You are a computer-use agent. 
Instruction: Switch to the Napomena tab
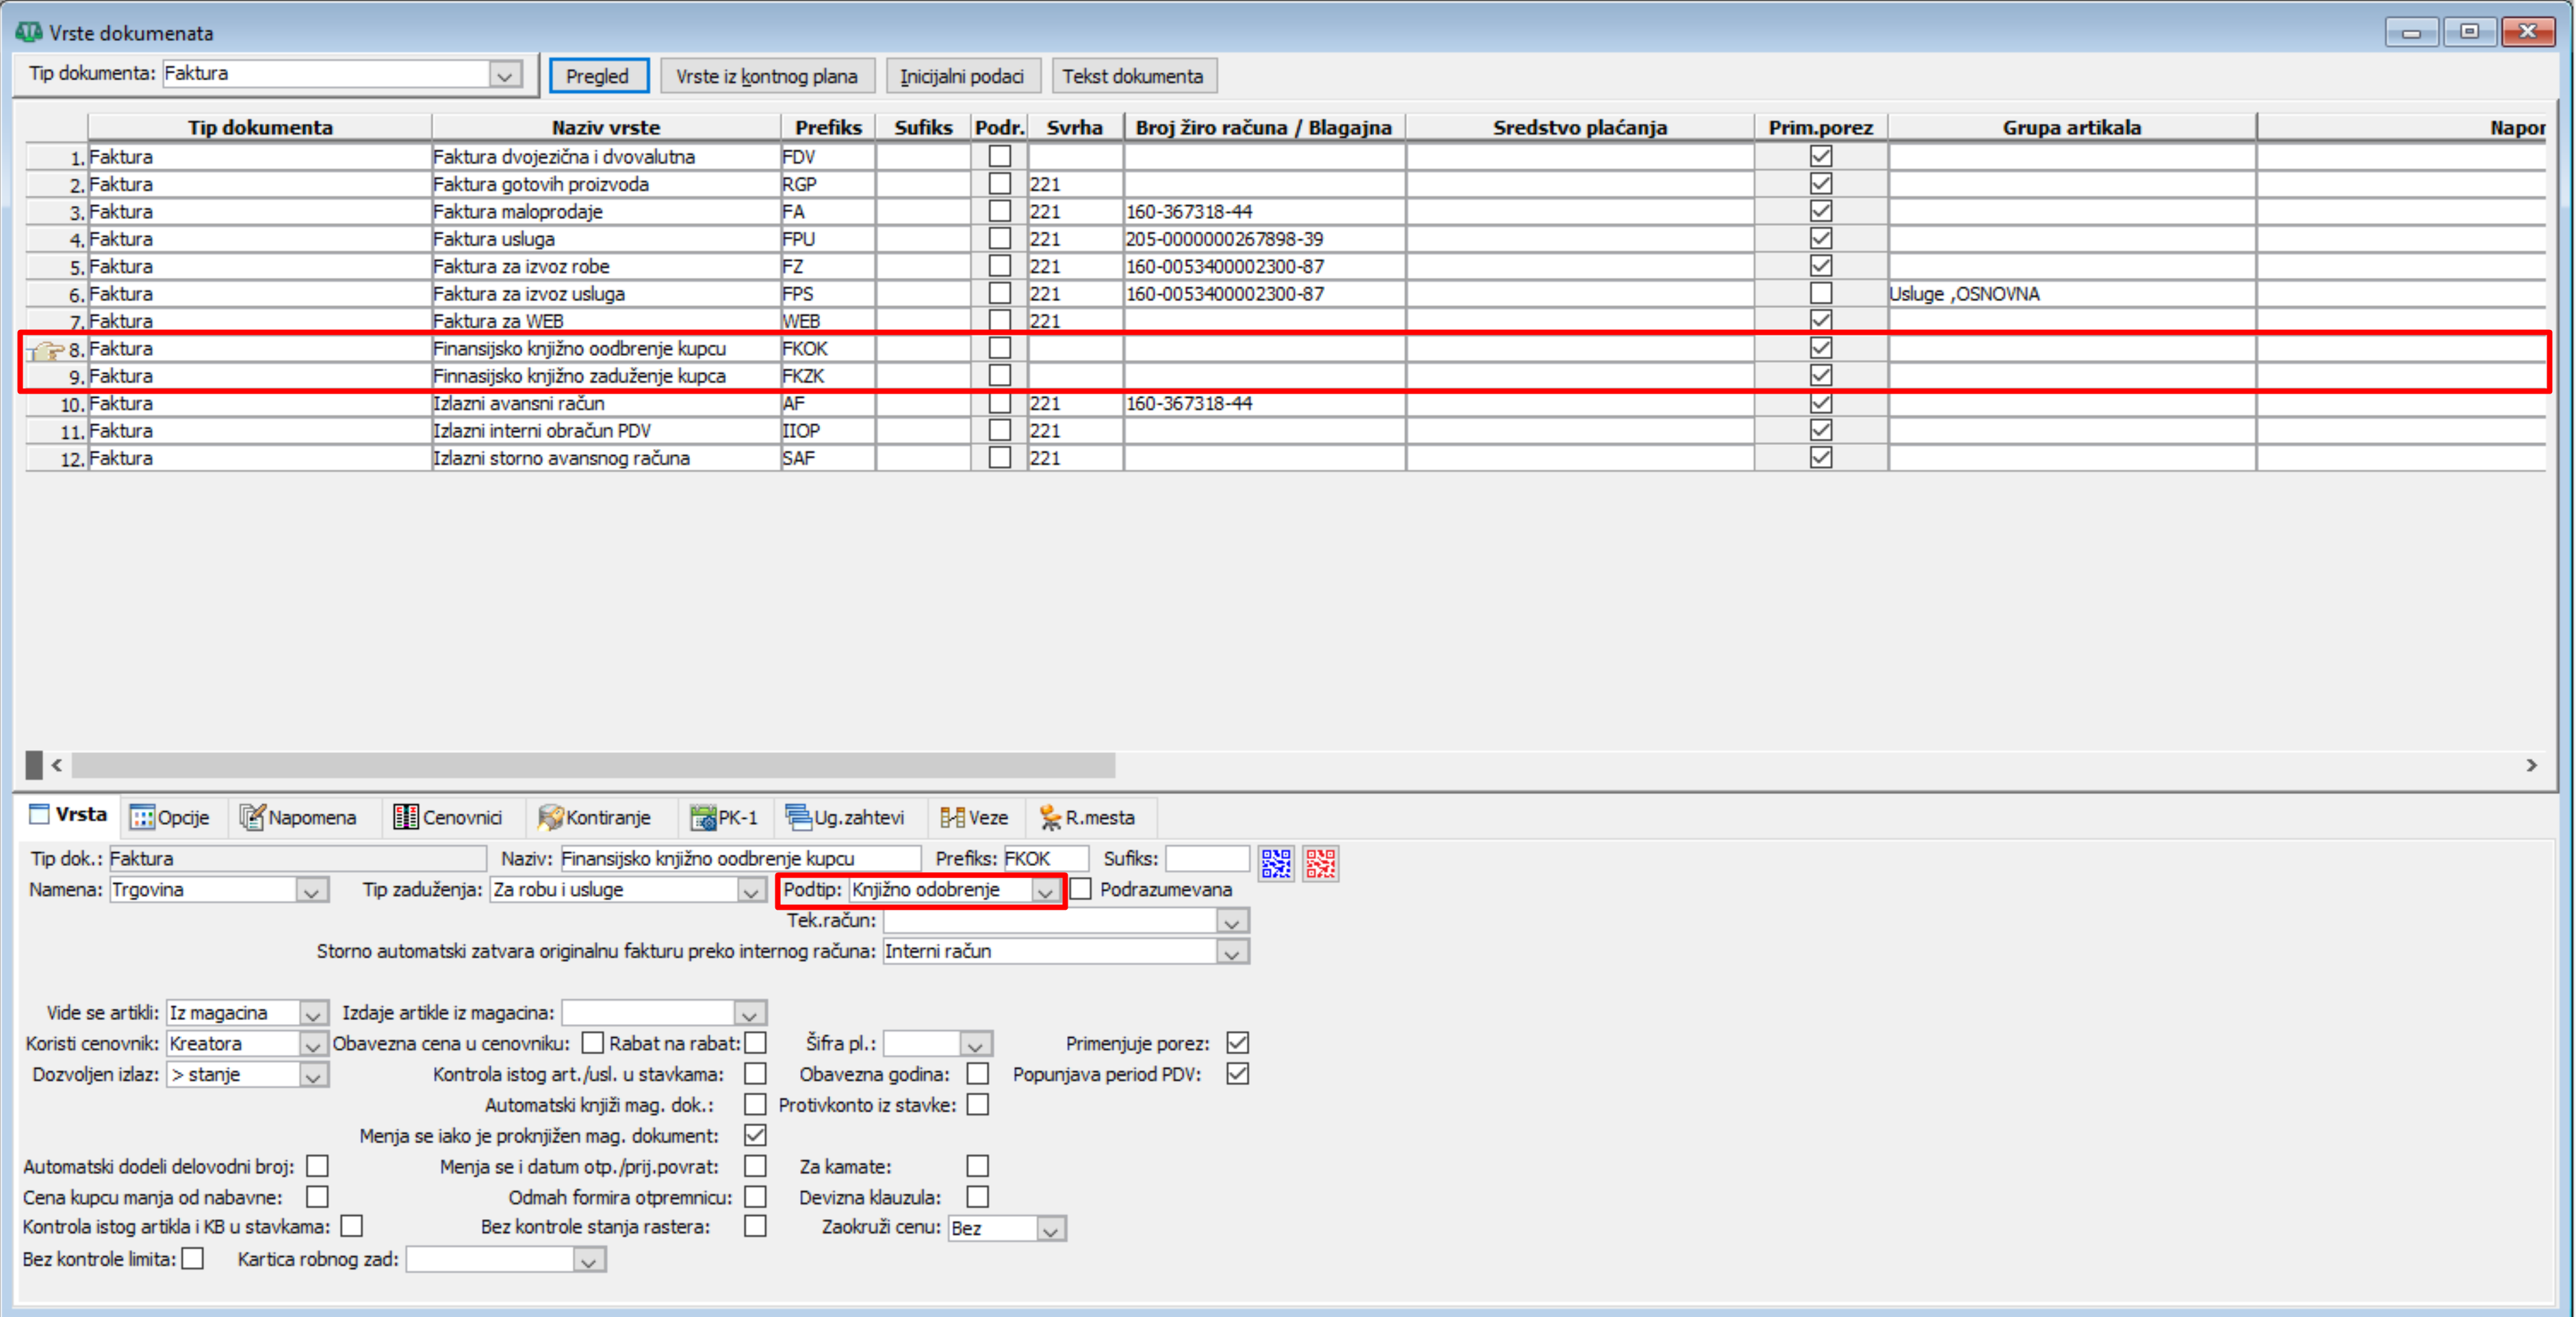pos(298,817)
